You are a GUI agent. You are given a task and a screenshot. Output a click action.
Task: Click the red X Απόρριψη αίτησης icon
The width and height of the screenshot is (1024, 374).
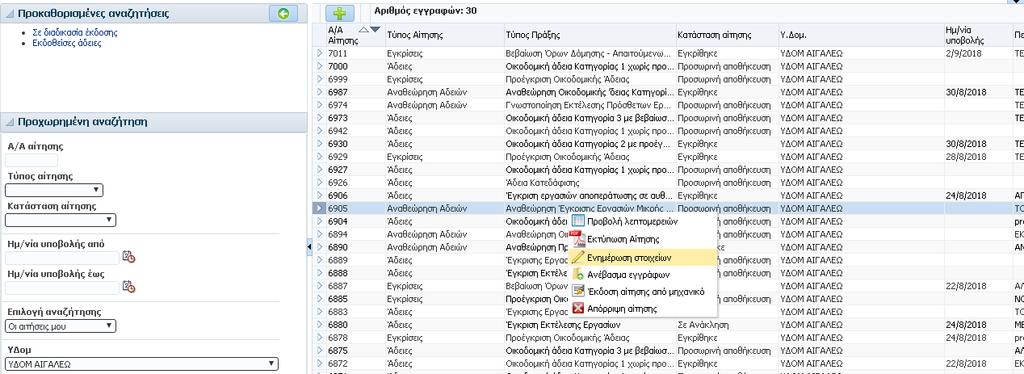577,309
